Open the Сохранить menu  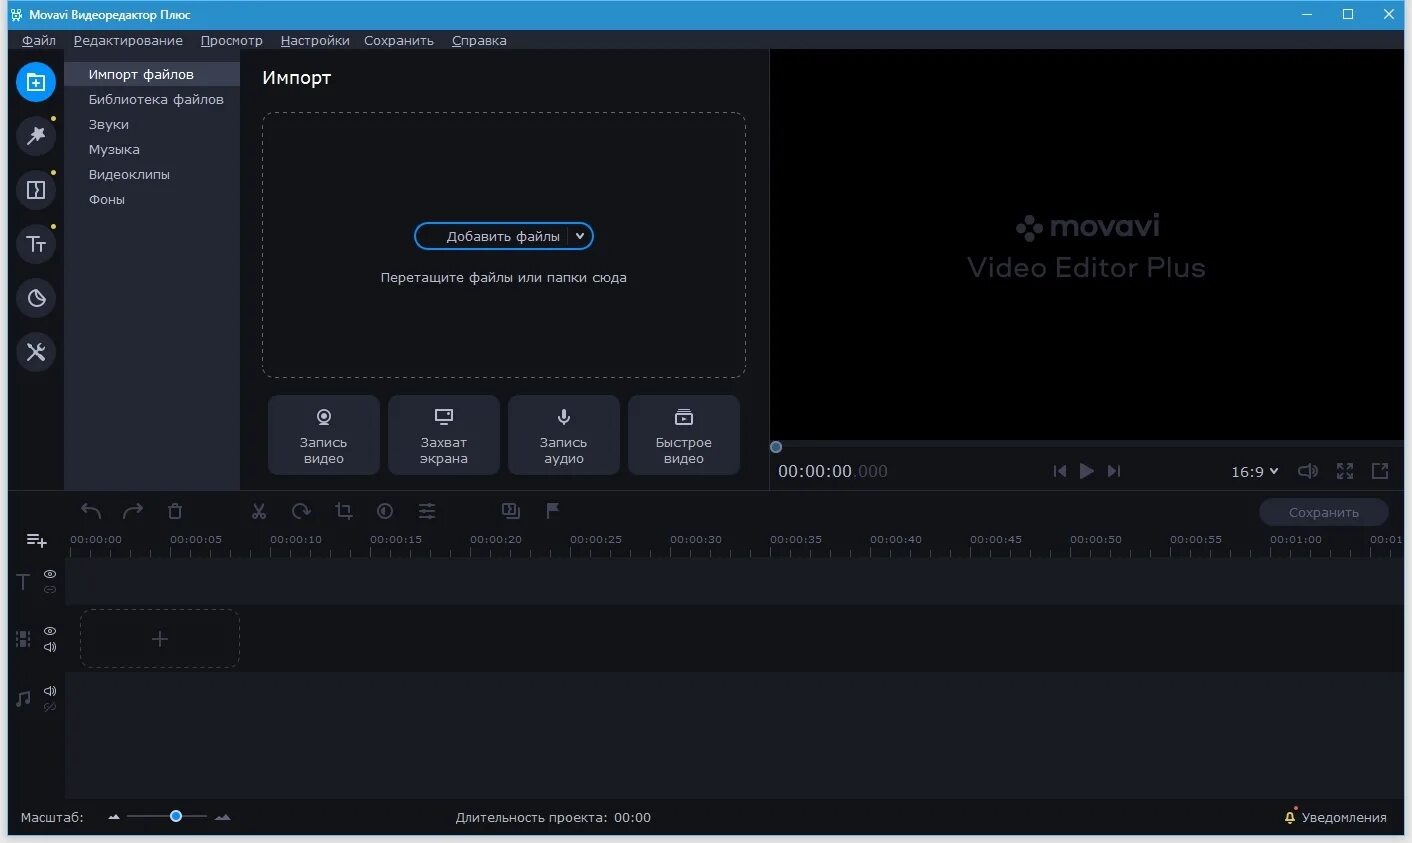pyautogui.click(x=399, y=40)
